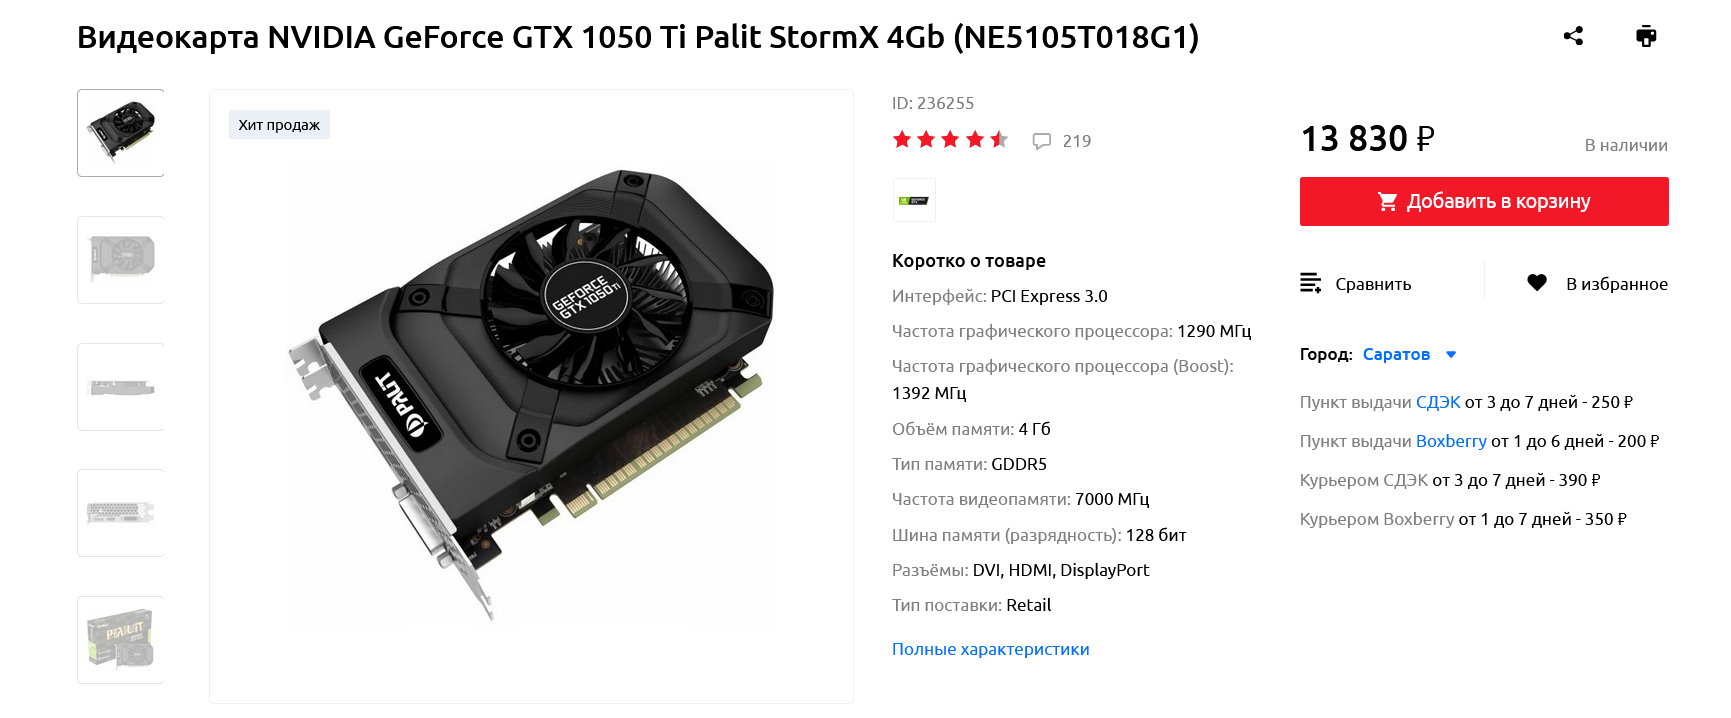Click the shopping cart icon in red button

tap(1387, 201)
